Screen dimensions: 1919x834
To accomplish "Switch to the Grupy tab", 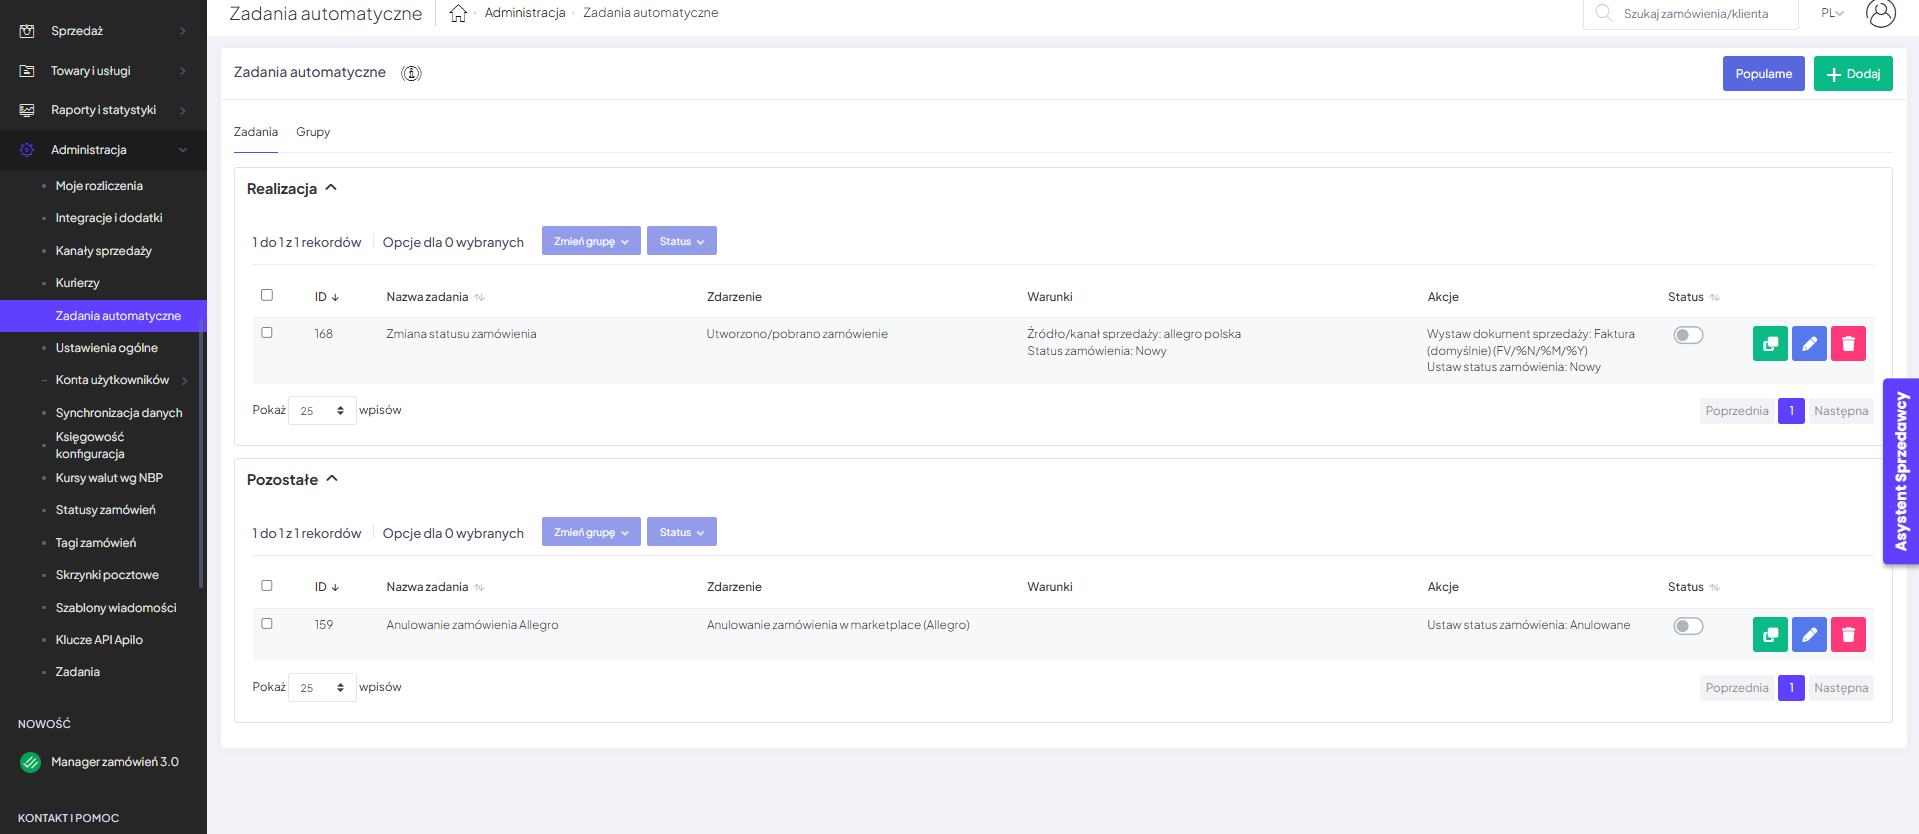I will pos(313,132).
